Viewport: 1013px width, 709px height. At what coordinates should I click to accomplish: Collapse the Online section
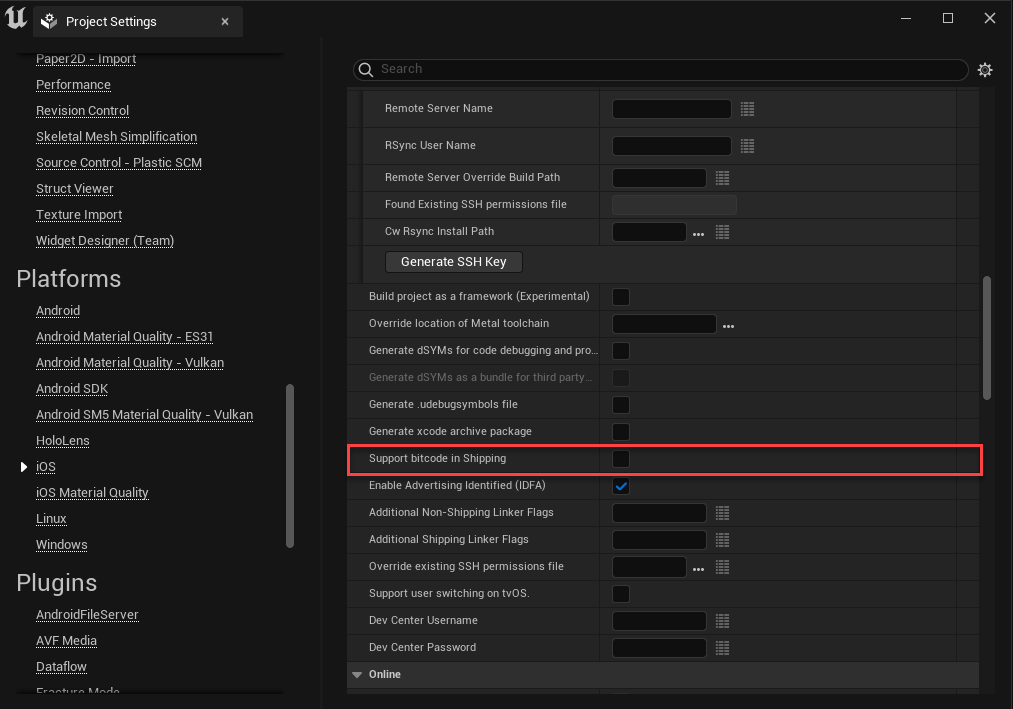pyautogui.click(x=357, y=675)
